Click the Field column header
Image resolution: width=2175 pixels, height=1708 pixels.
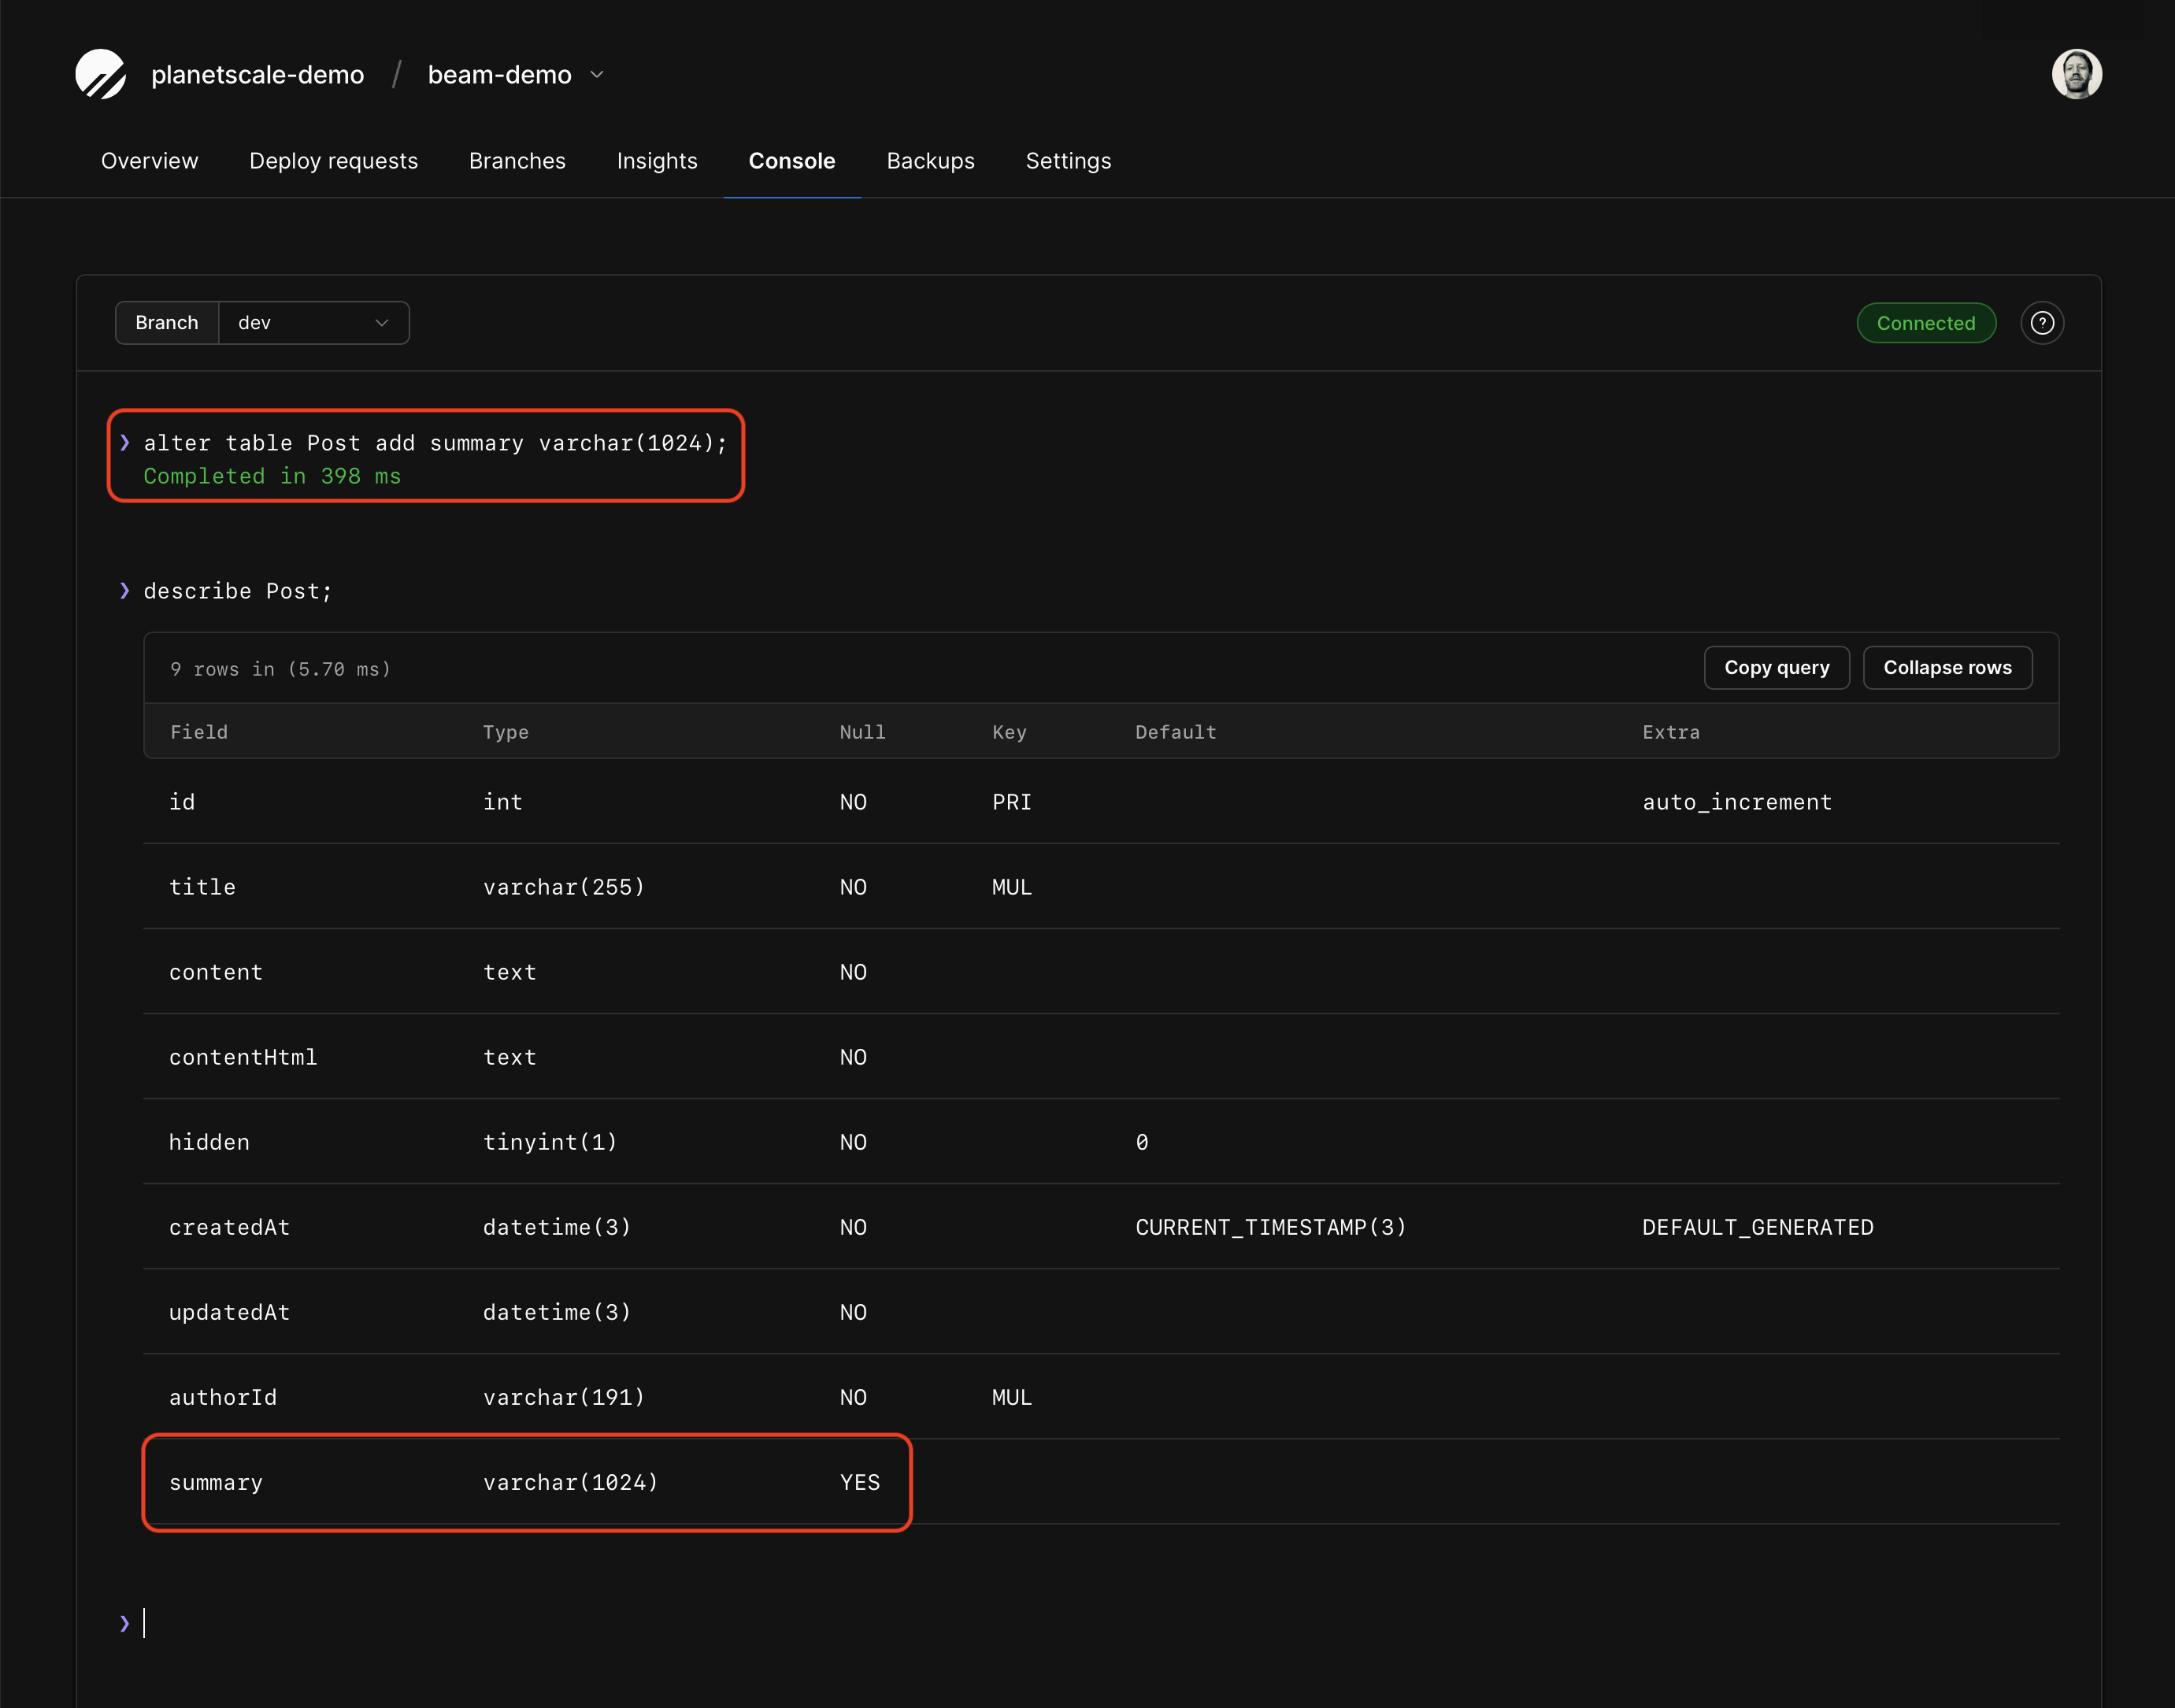click(x=199, y=732)
